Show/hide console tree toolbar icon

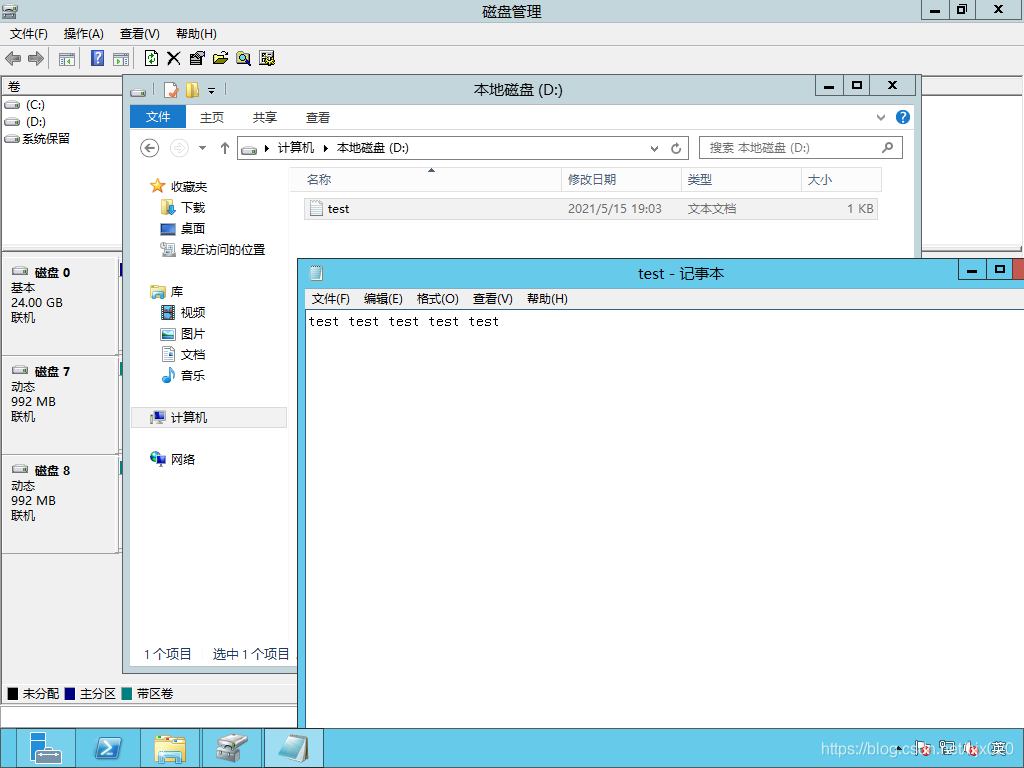click(x=67, y=59)
